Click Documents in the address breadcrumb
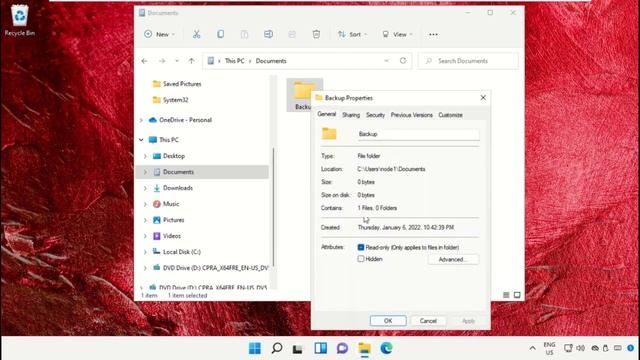The width and height of the screenshot is (640, 360). coord(271,61)
